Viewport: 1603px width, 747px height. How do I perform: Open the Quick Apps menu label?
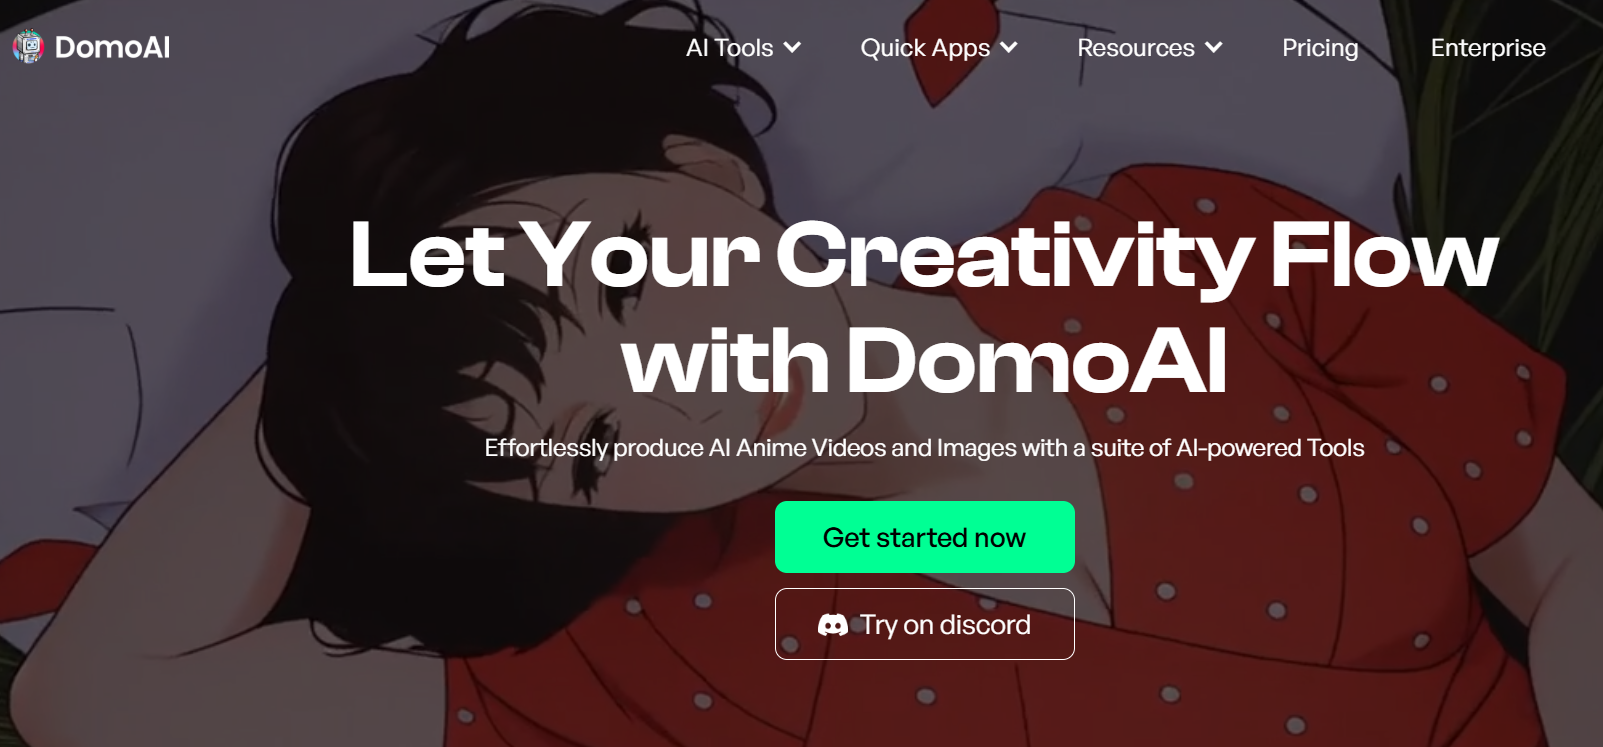[x=925, y=48]
